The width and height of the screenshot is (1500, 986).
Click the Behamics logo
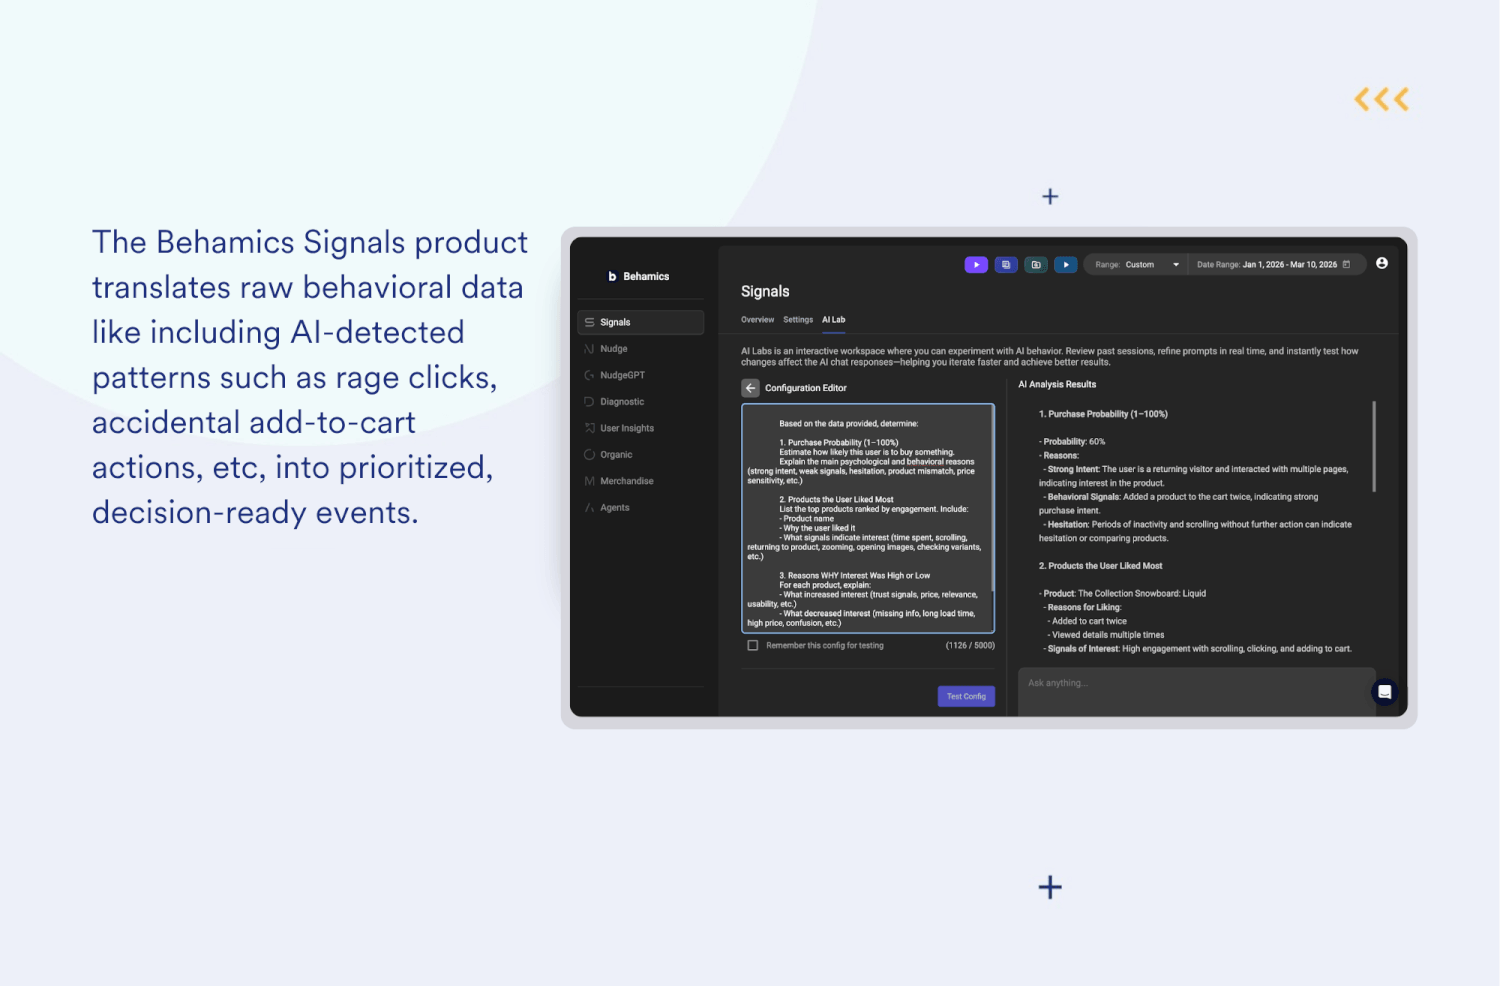[639, 276]
